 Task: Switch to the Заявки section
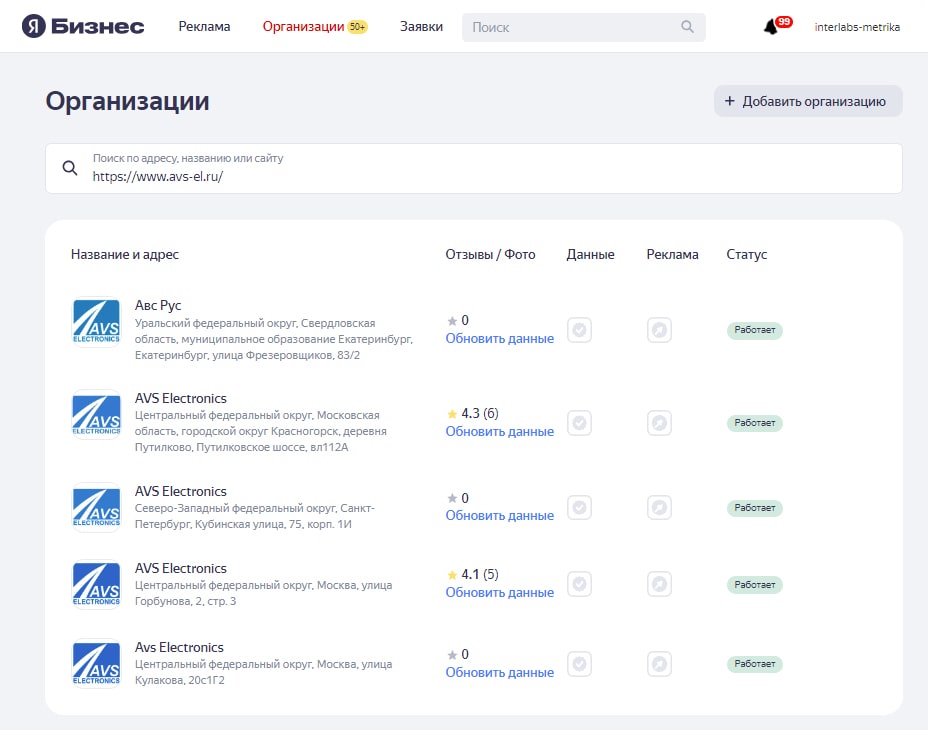click(421, 27)
